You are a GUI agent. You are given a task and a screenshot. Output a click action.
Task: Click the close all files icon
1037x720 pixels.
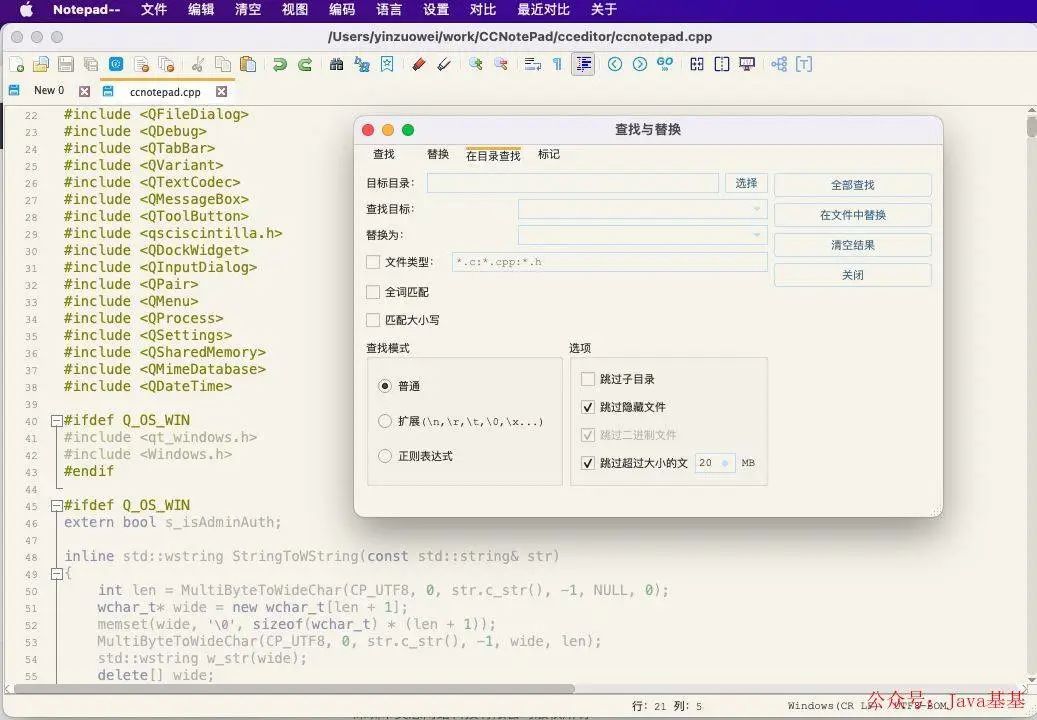coord(166,64)
